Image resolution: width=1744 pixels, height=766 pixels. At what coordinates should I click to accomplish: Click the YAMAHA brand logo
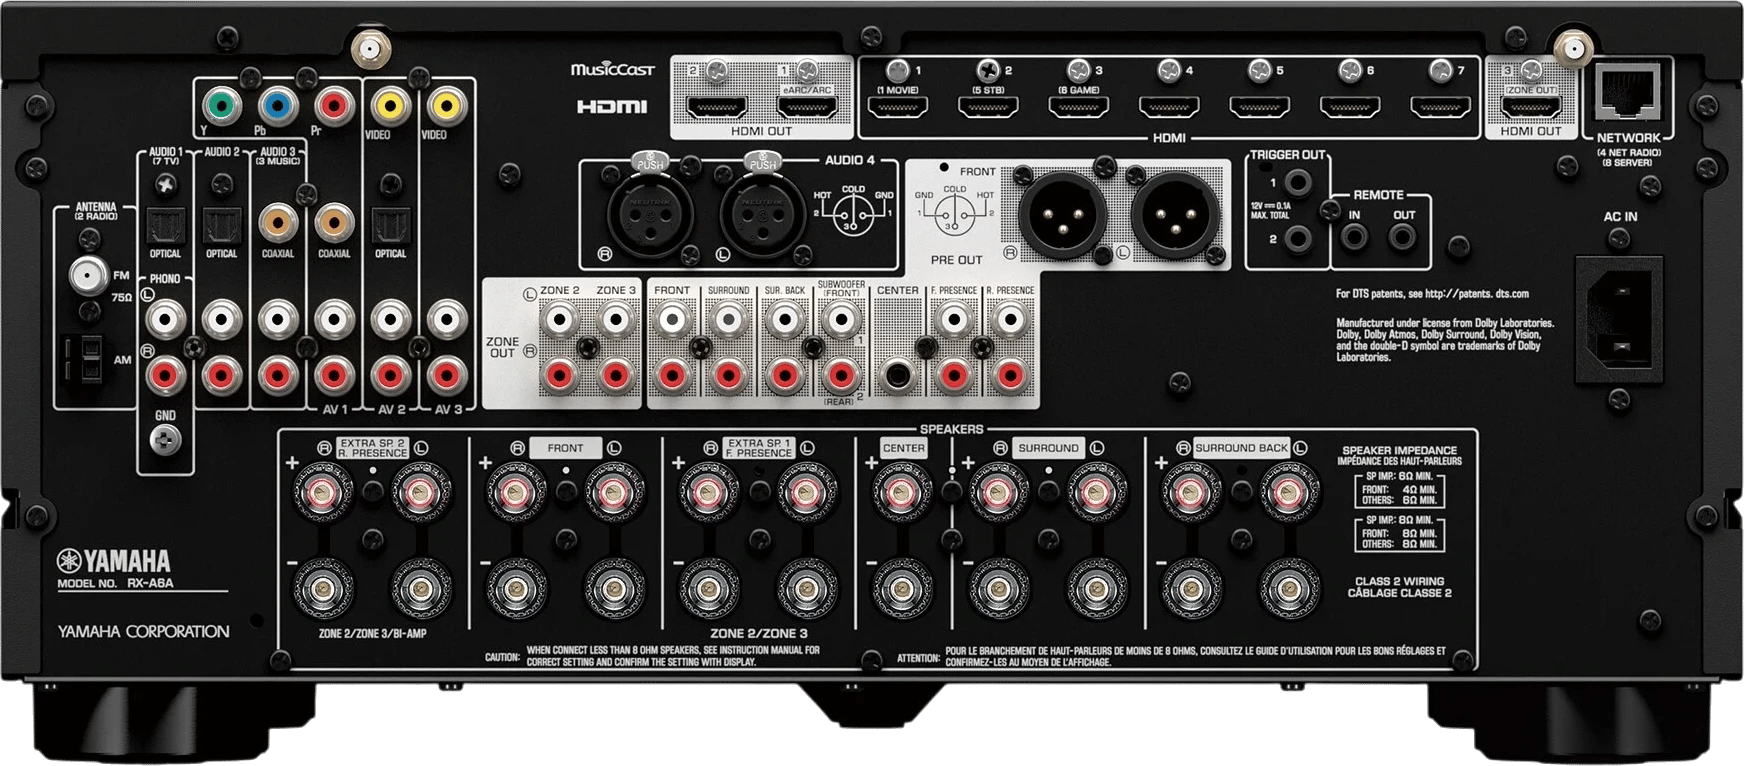[113, 561]
